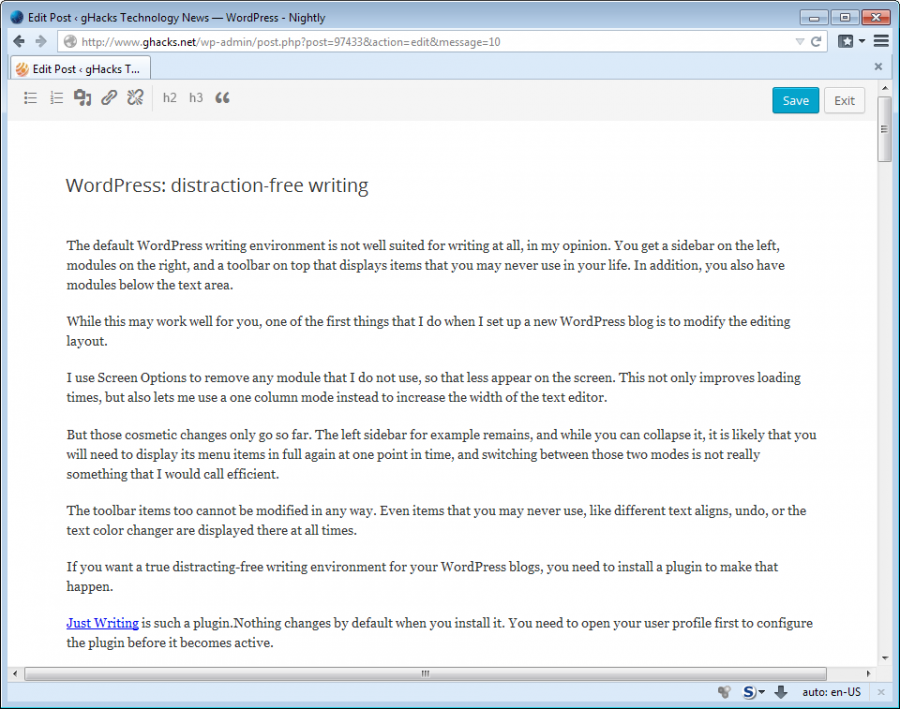
Task: Save the post with the Save button
Action: coord(795,100)
